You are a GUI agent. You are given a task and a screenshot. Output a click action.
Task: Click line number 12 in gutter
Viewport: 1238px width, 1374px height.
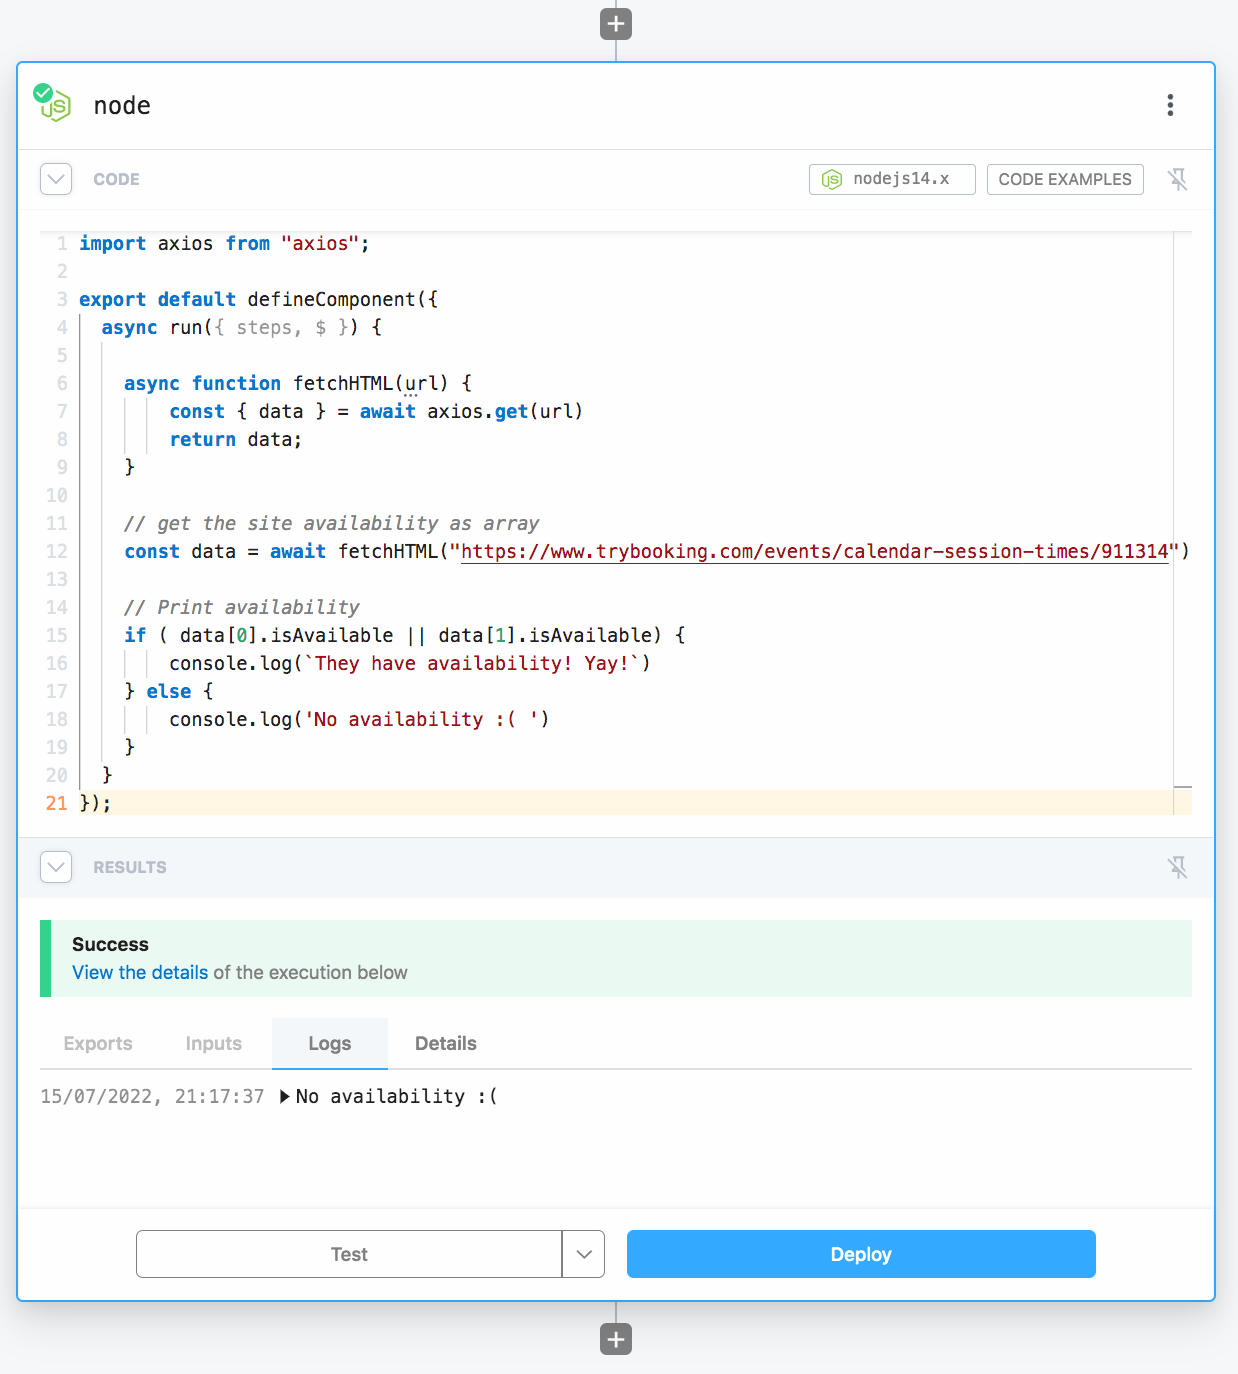pyautogui.click(x=56, y=551)
